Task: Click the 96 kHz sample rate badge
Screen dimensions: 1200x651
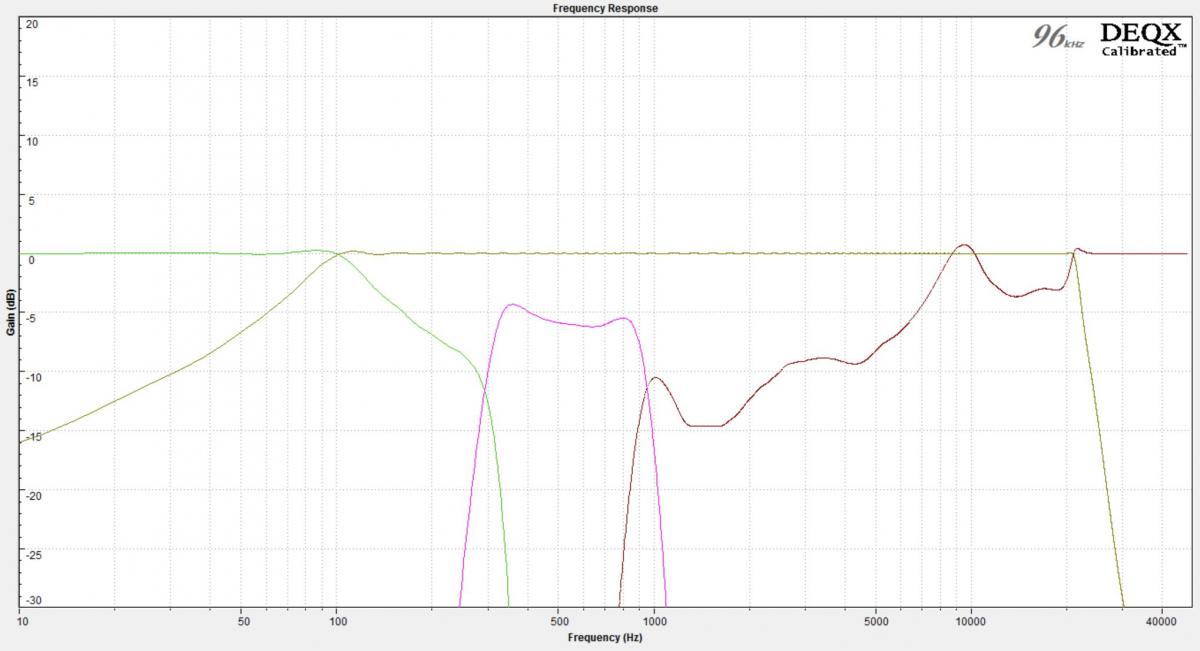Action: tap(1057, 38)
